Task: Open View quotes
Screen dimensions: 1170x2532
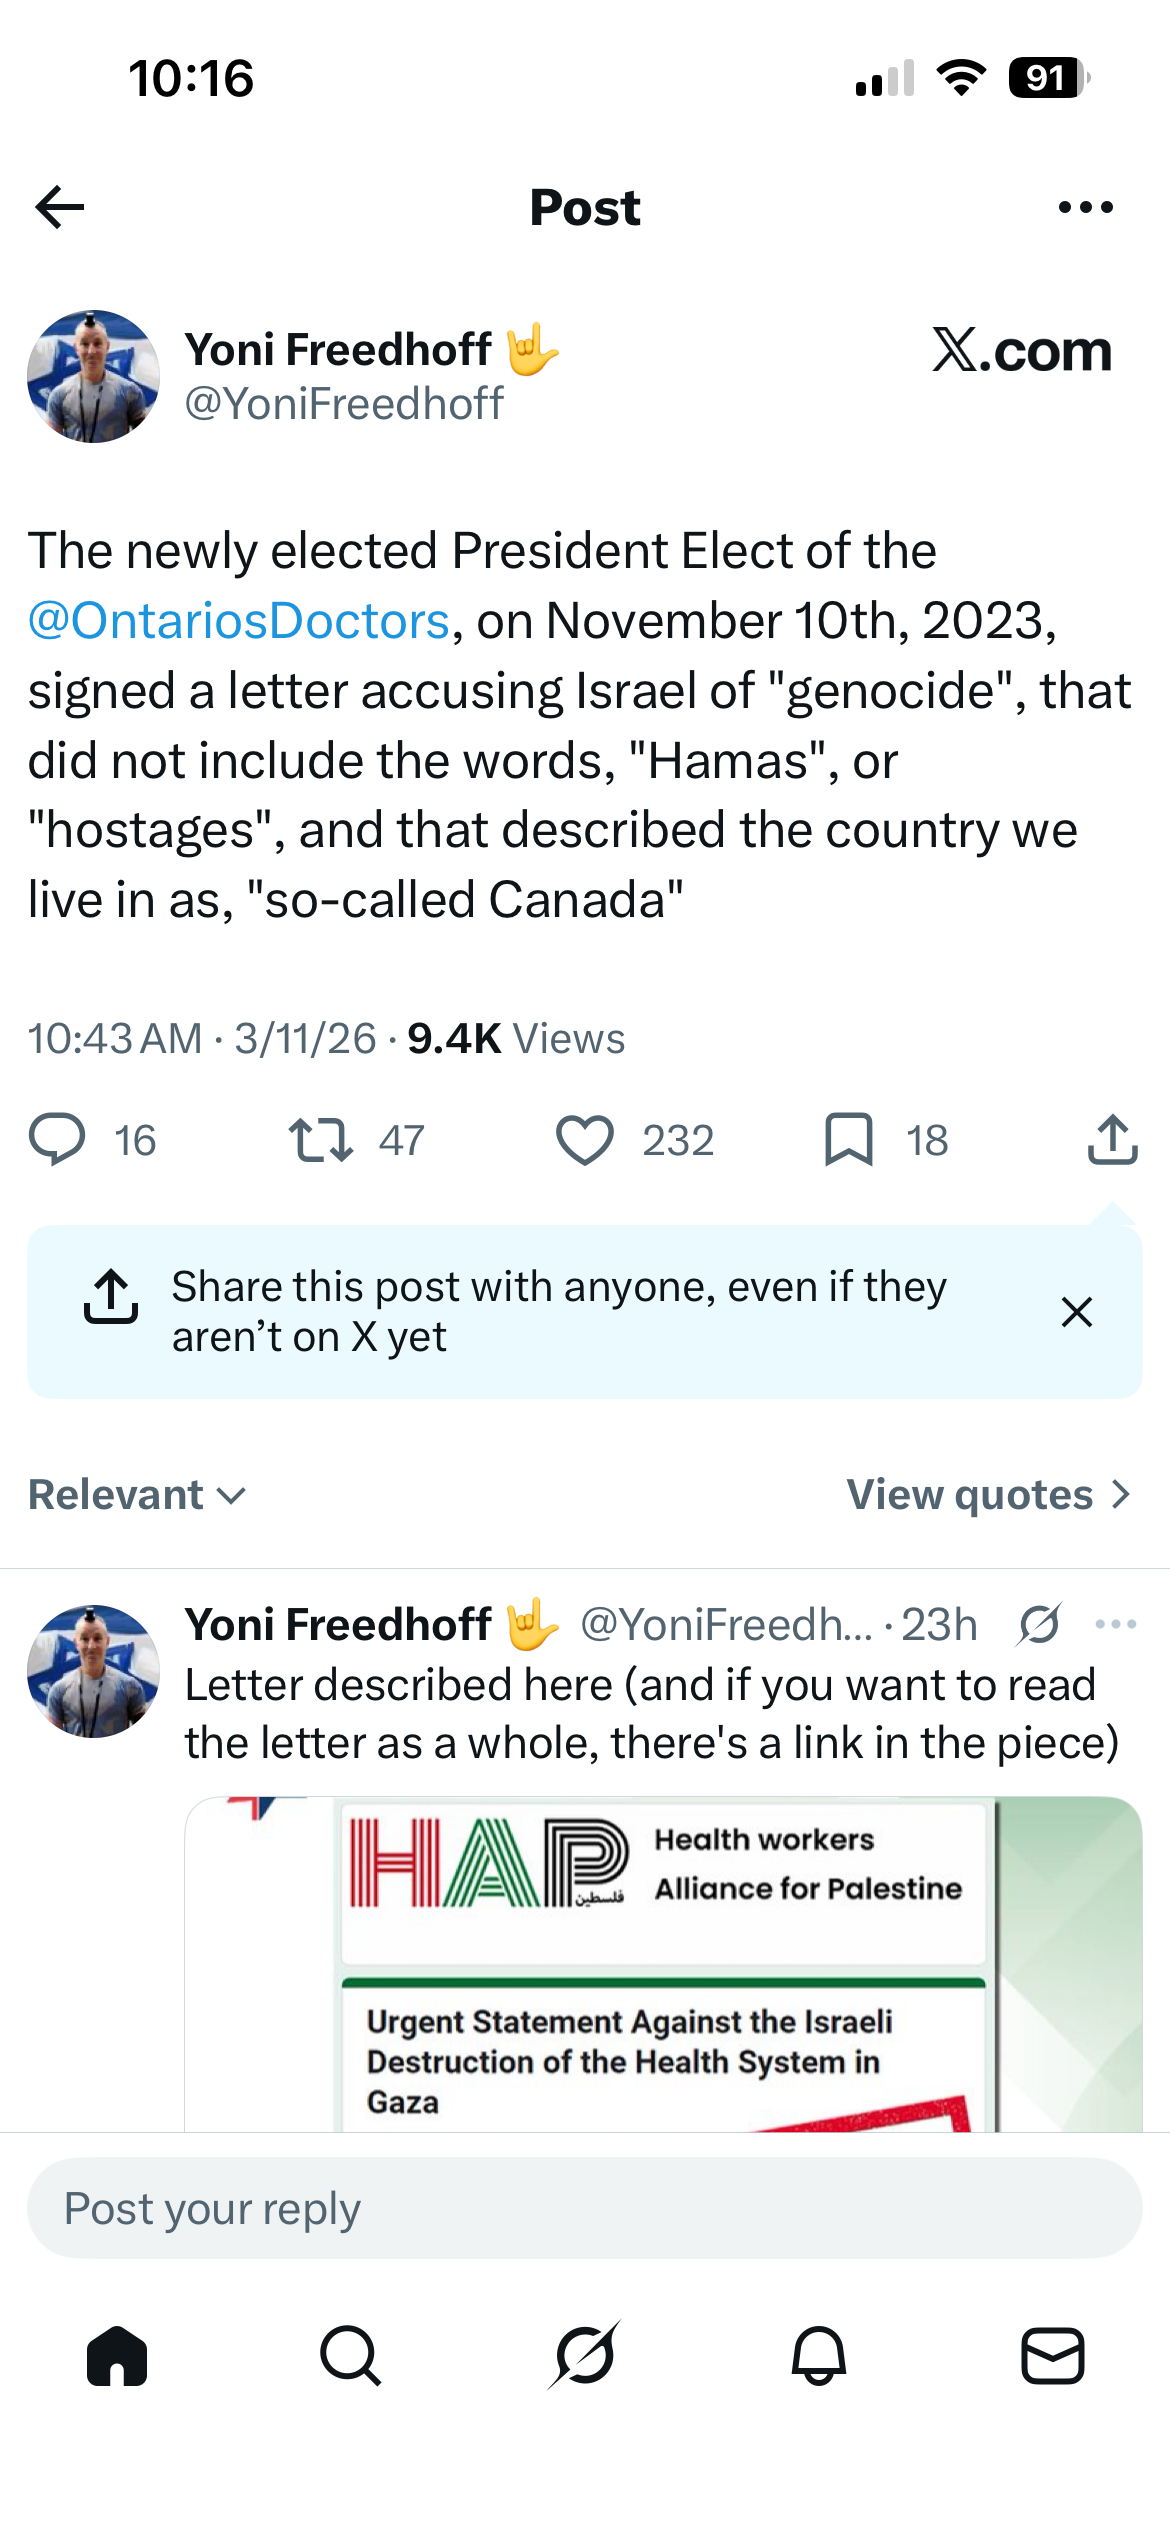Action: point(989,1494)
